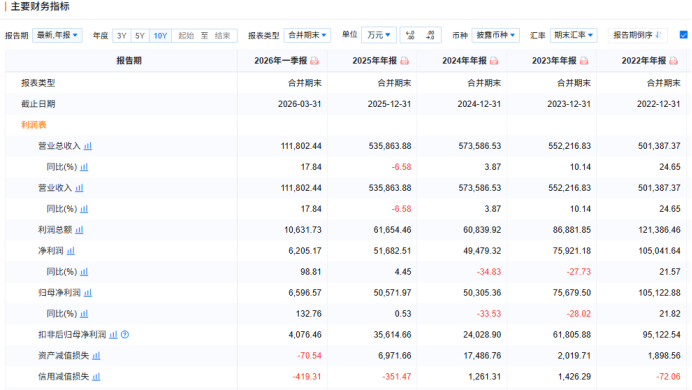Open PDF icon for 2025年年报
This screenshot has width=692, height=390.
point(404,61)
